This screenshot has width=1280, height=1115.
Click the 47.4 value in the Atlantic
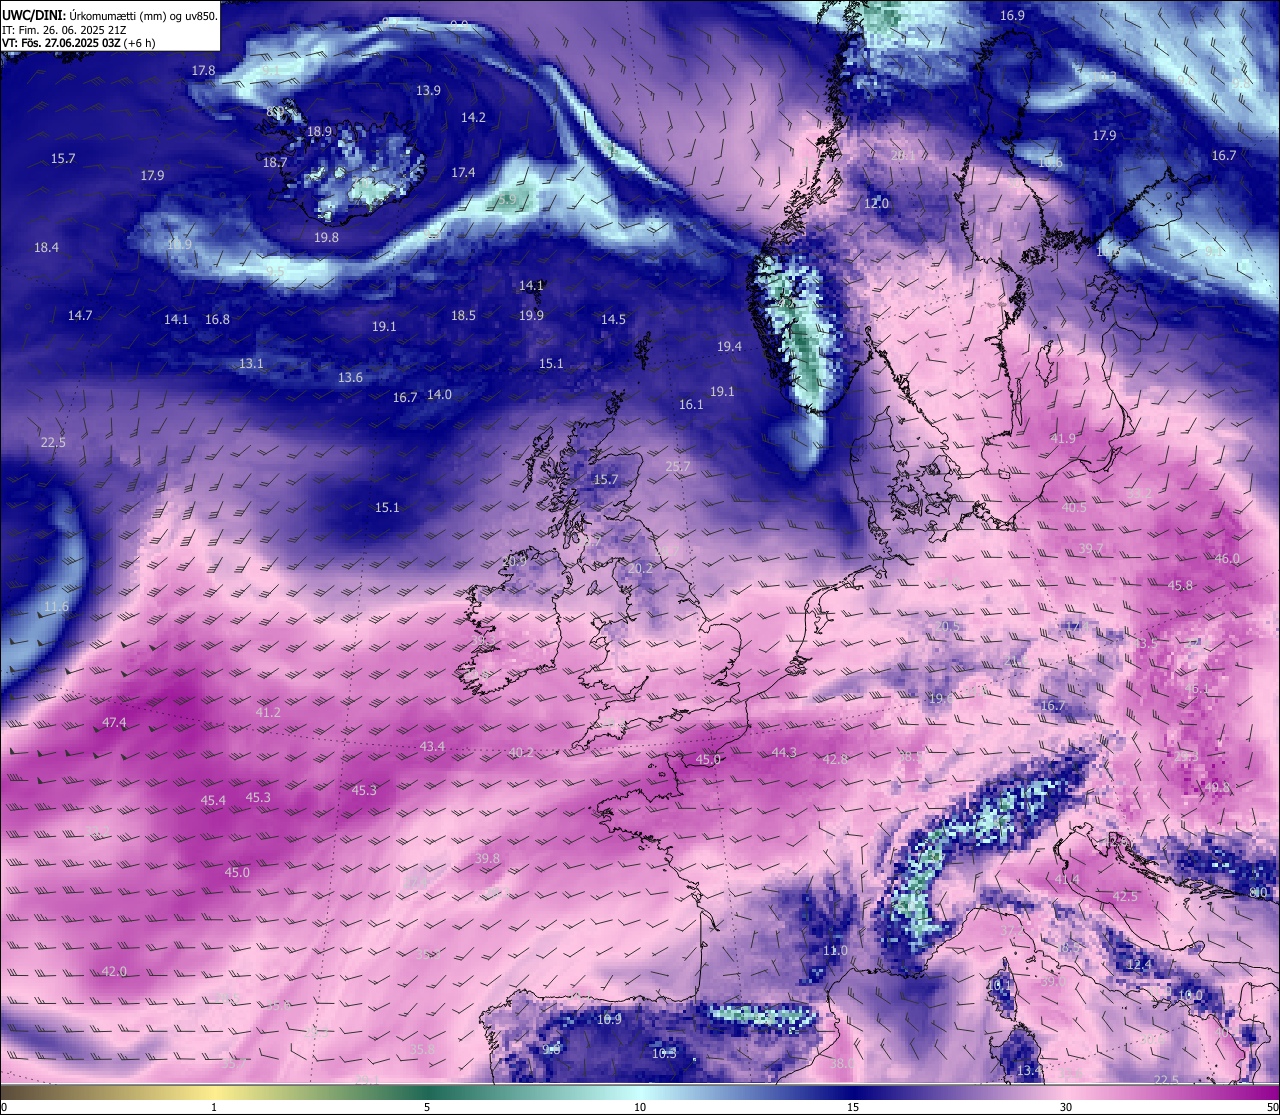(114, 723)
